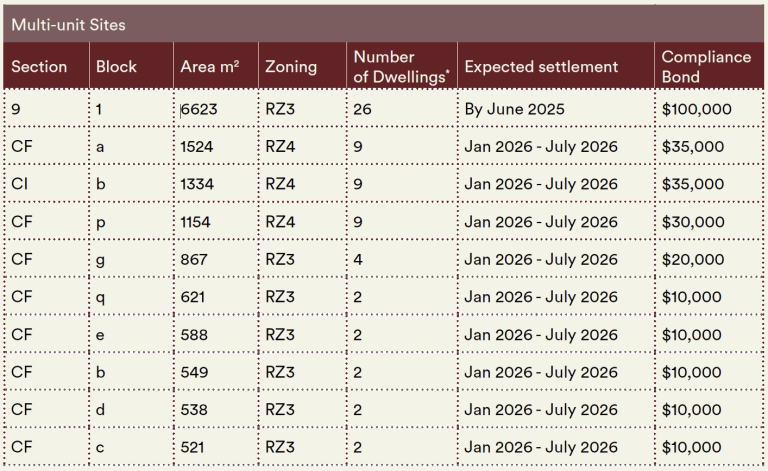
Task: Click the Expected settlement column header
Action: [541, 67]
